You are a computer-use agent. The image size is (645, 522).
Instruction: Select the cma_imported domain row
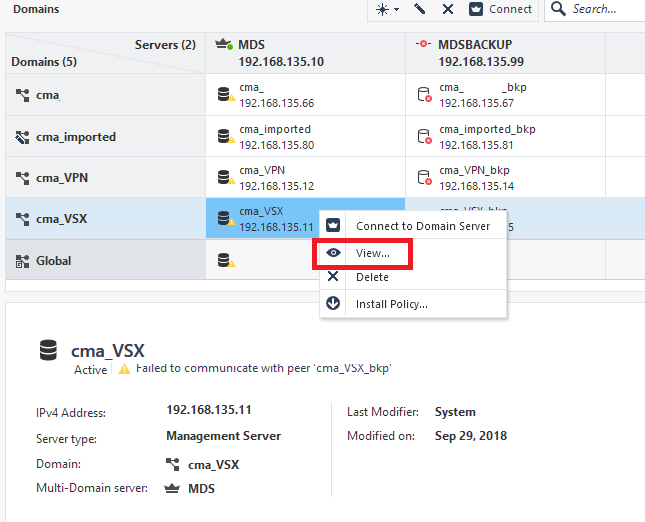pos(105,137)
